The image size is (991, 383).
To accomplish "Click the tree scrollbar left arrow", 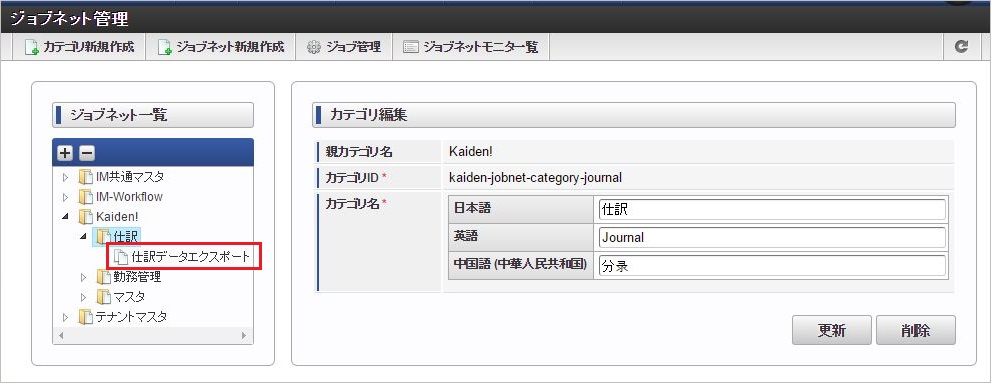I will point(61,335).
